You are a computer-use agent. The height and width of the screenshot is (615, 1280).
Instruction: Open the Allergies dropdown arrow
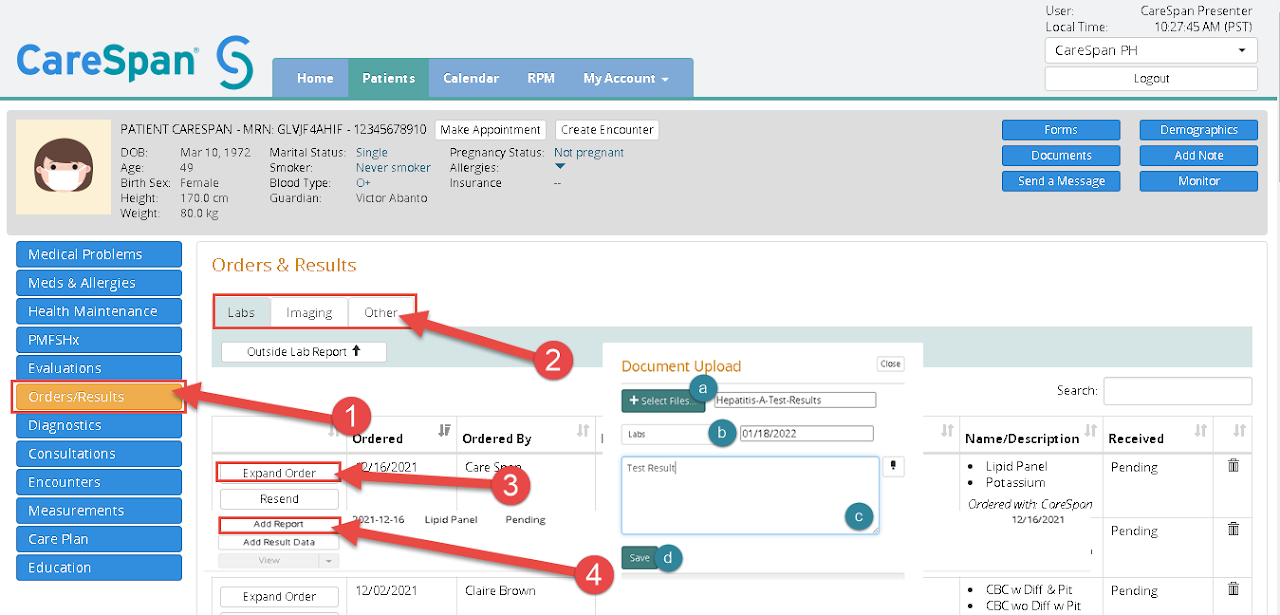pos(560,167)
